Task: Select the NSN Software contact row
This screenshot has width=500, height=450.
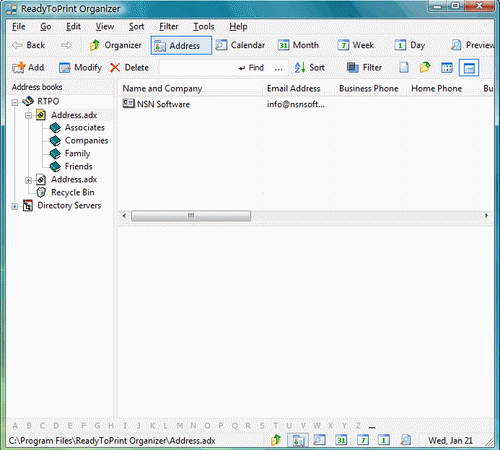Action: [x=305, y=104]
